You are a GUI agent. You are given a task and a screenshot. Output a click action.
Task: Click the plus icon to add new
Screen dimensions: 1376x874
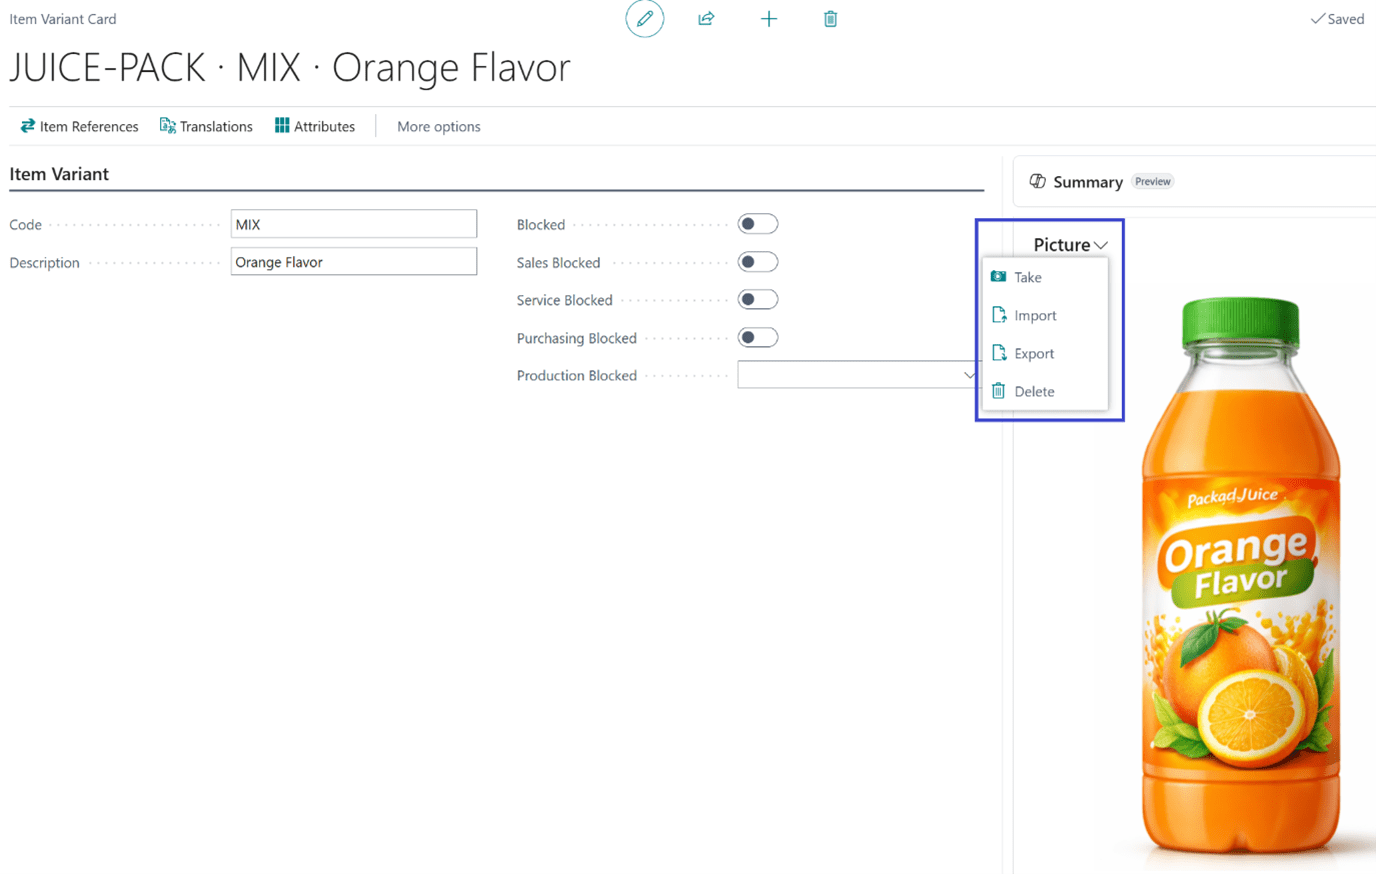coord(768,19)
